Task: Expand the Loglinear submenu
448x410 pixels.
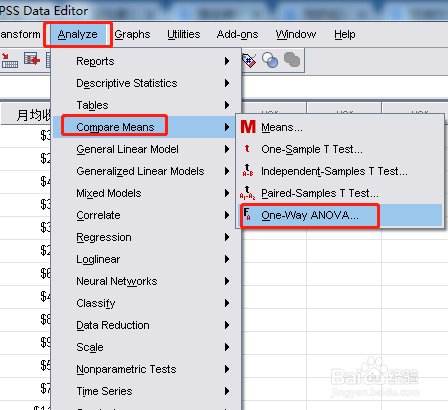Action: (147, 259)
